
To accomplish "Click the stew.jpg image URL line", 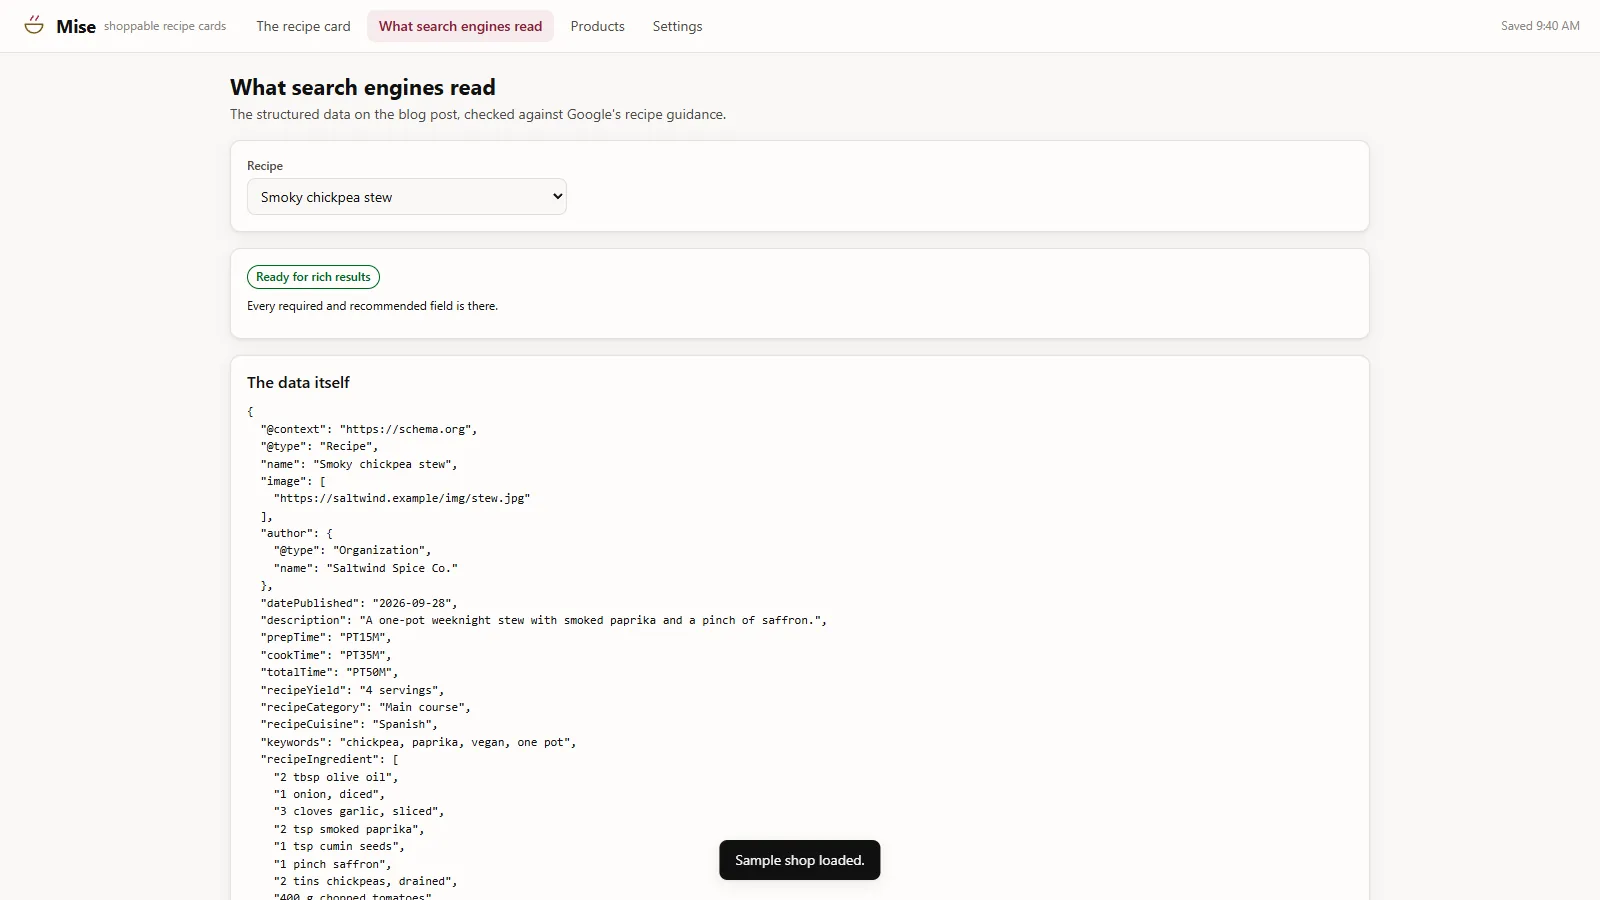I will [x=402, y=498].
